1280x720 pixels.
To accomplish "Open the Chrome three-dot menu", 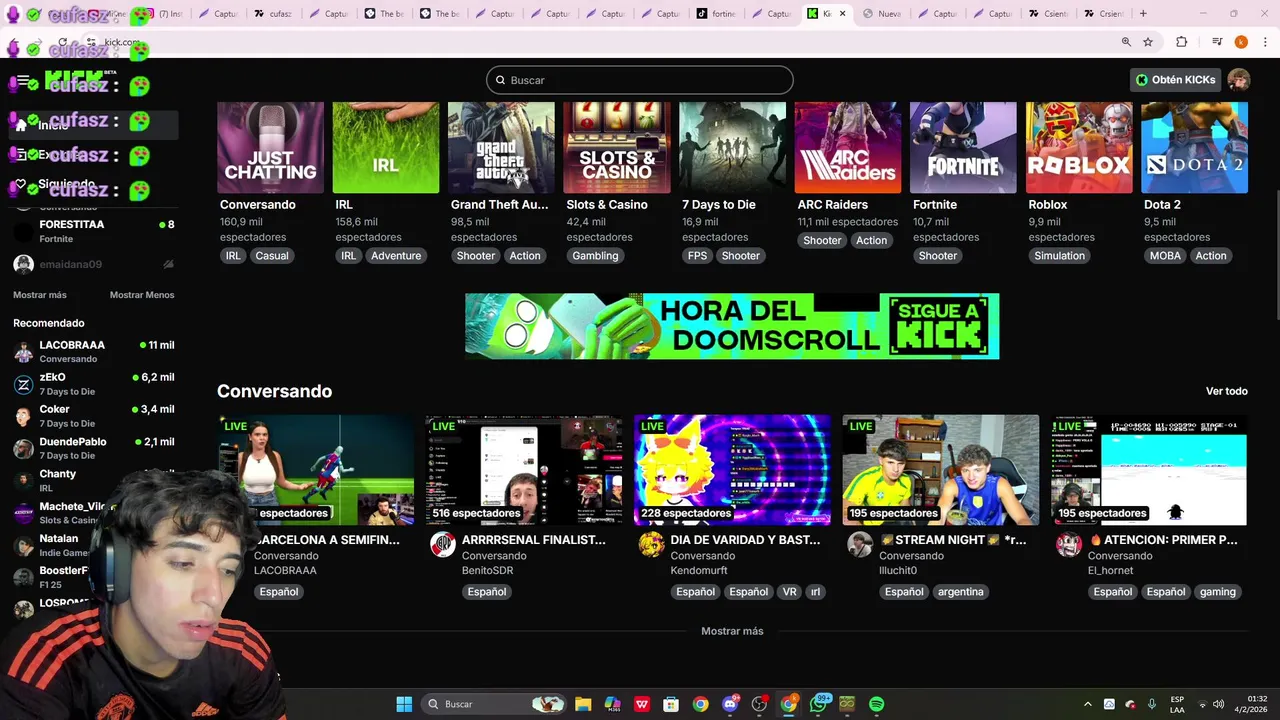I will click(x=1264, y=42).
